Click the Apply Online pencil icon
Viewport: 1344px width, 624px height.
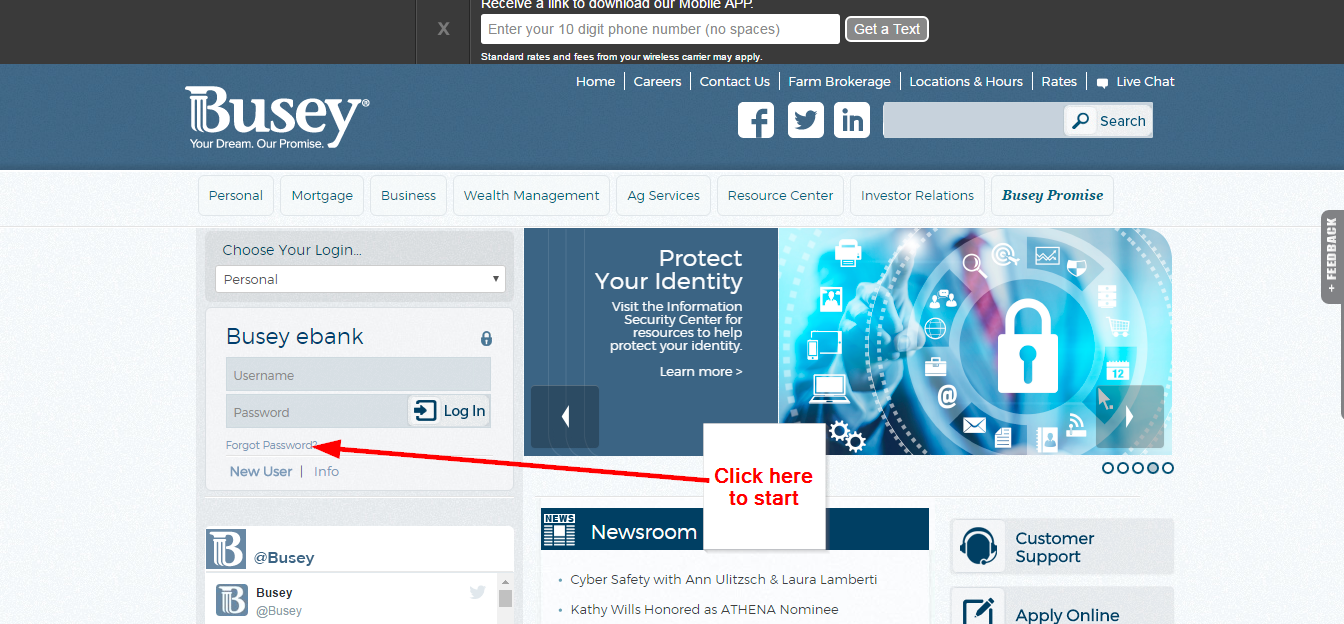tap(978, 612)
